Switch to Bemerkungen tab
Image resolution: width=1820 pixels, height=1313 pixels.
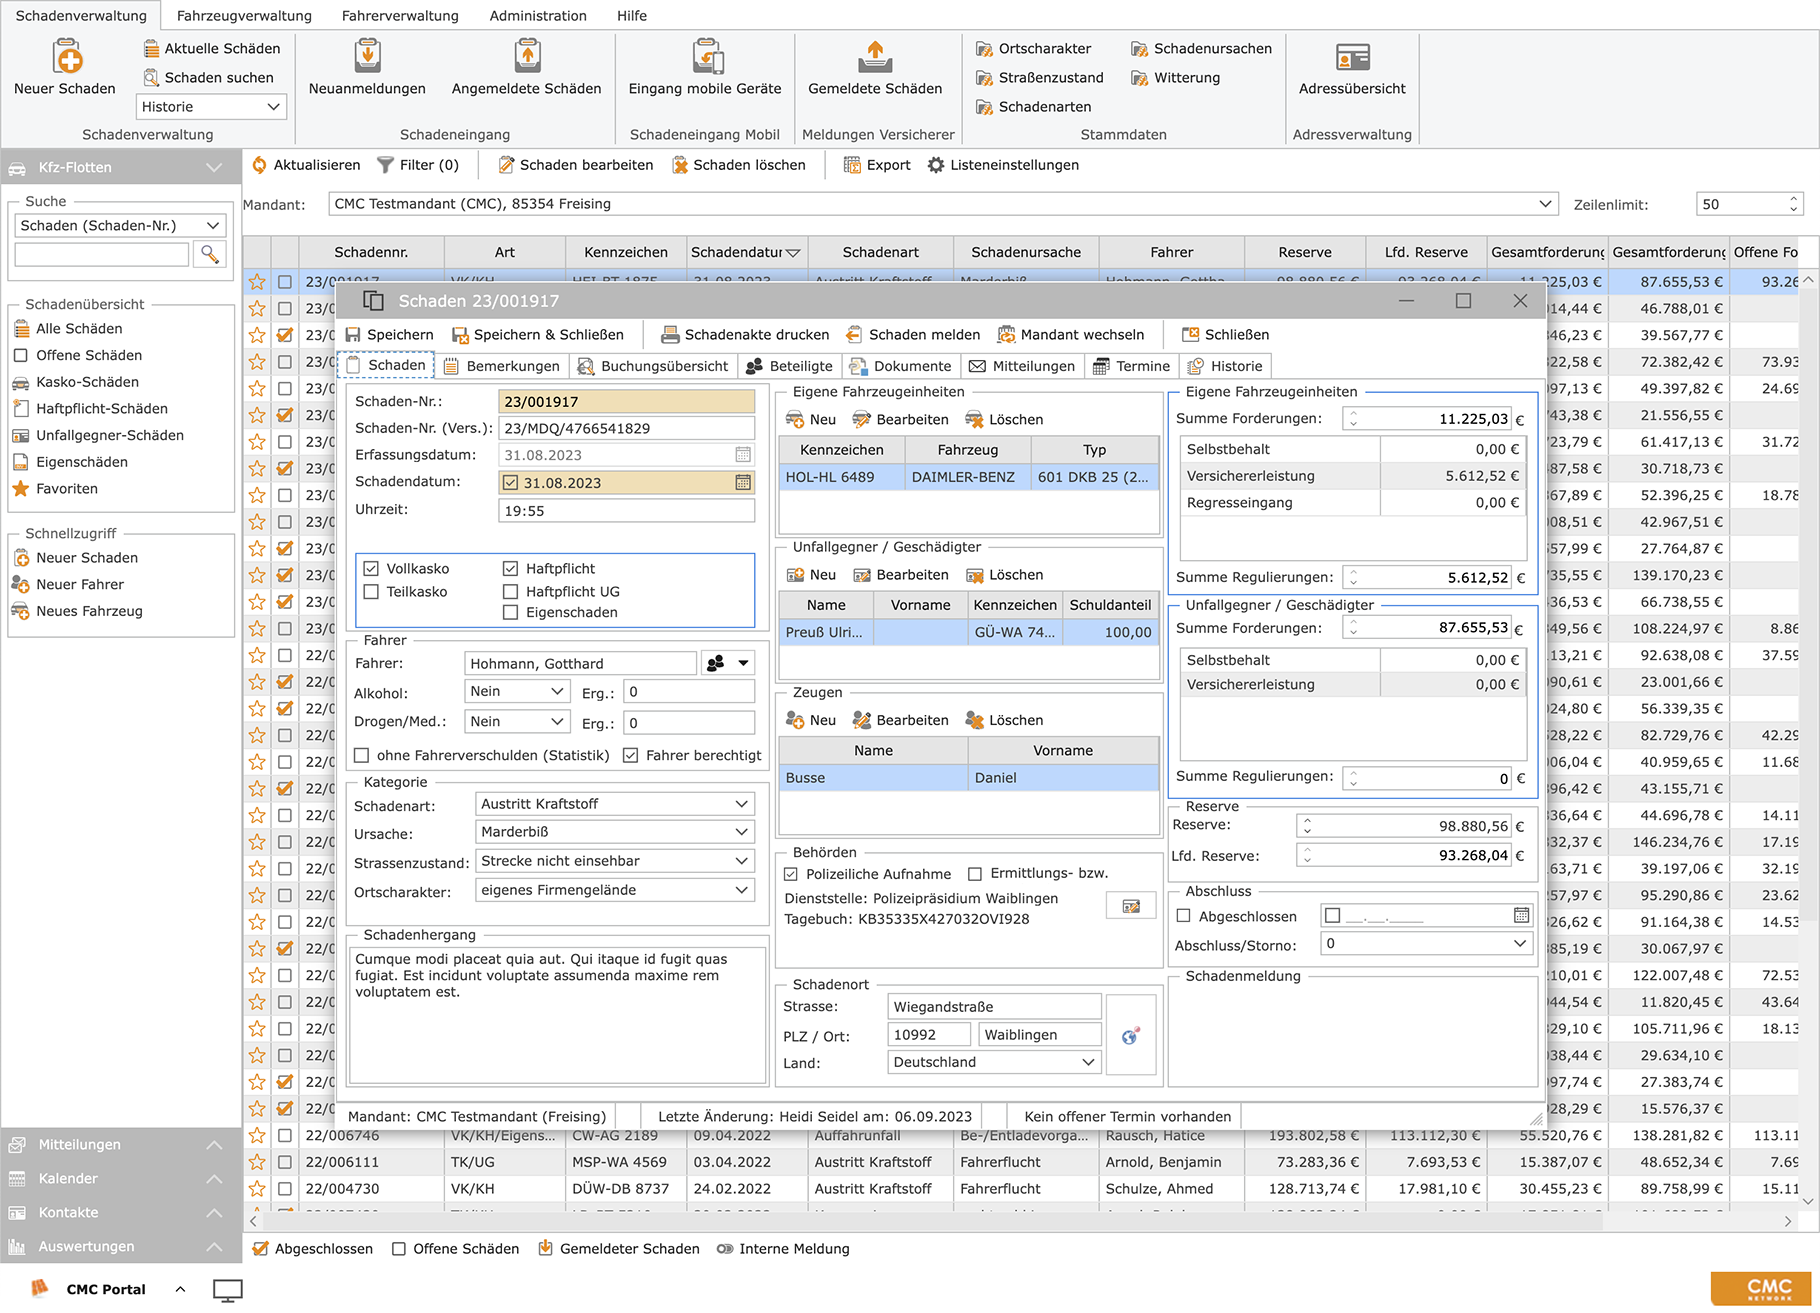(503, 367)
